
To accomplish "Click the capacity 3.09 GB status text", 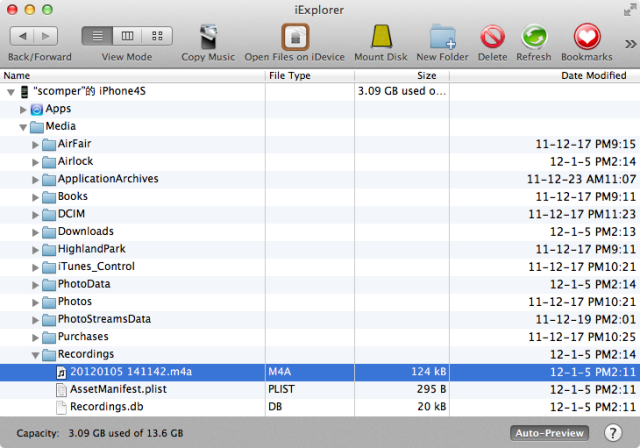I will pos(125,433).
